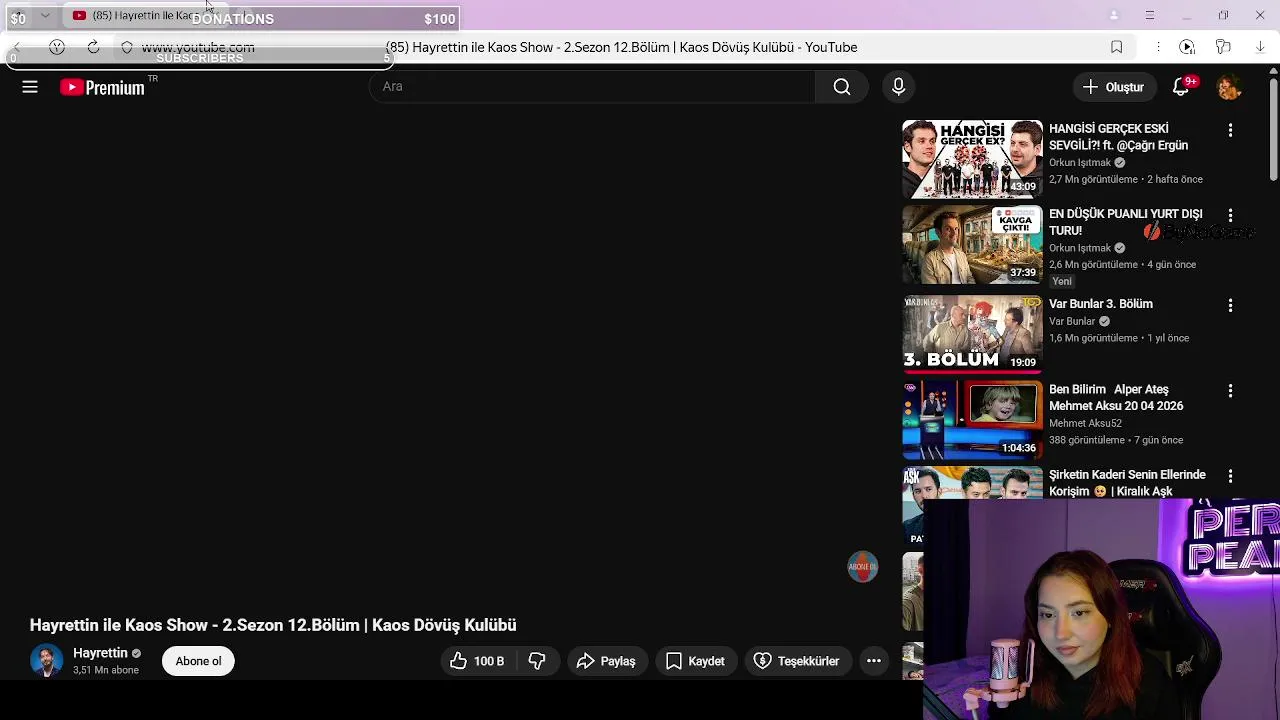
Task: Open the Ben Bilirim Alper Ateş video thumbnail
Action: 972,419
